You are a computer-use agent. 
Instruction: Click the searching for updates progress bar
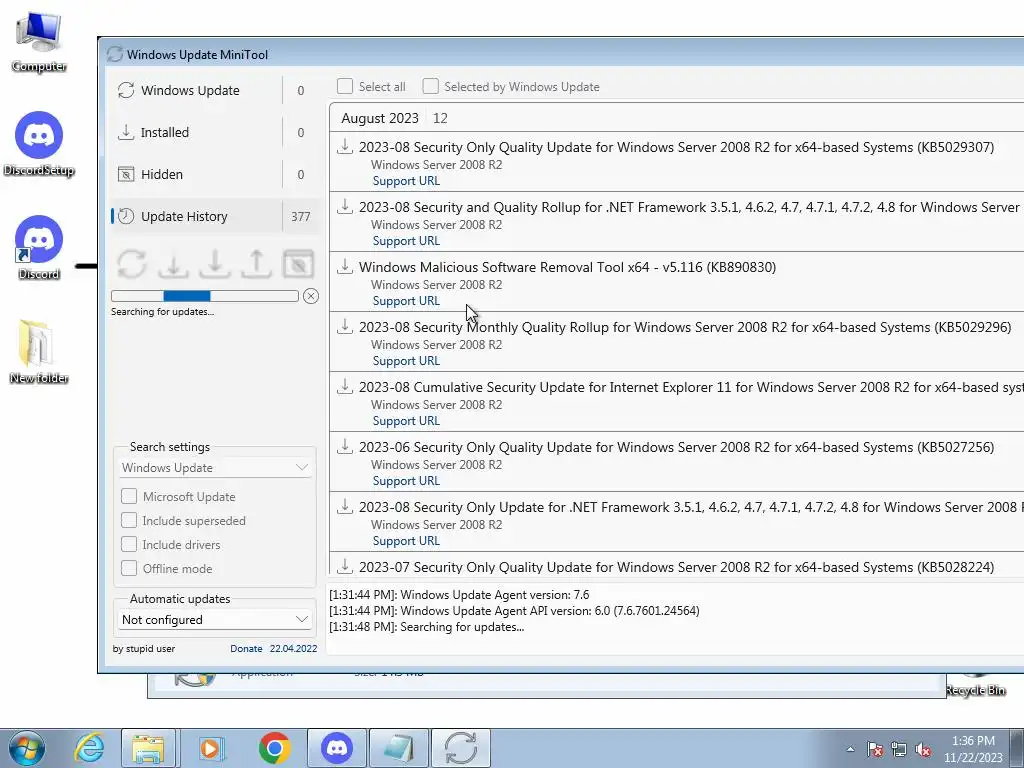[205, 296]
